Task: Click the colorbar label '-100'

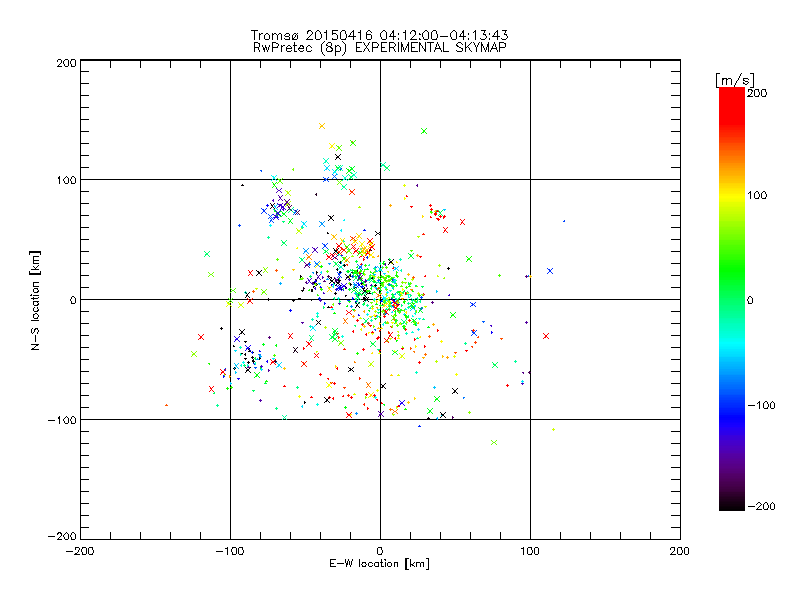Action: 761,406
